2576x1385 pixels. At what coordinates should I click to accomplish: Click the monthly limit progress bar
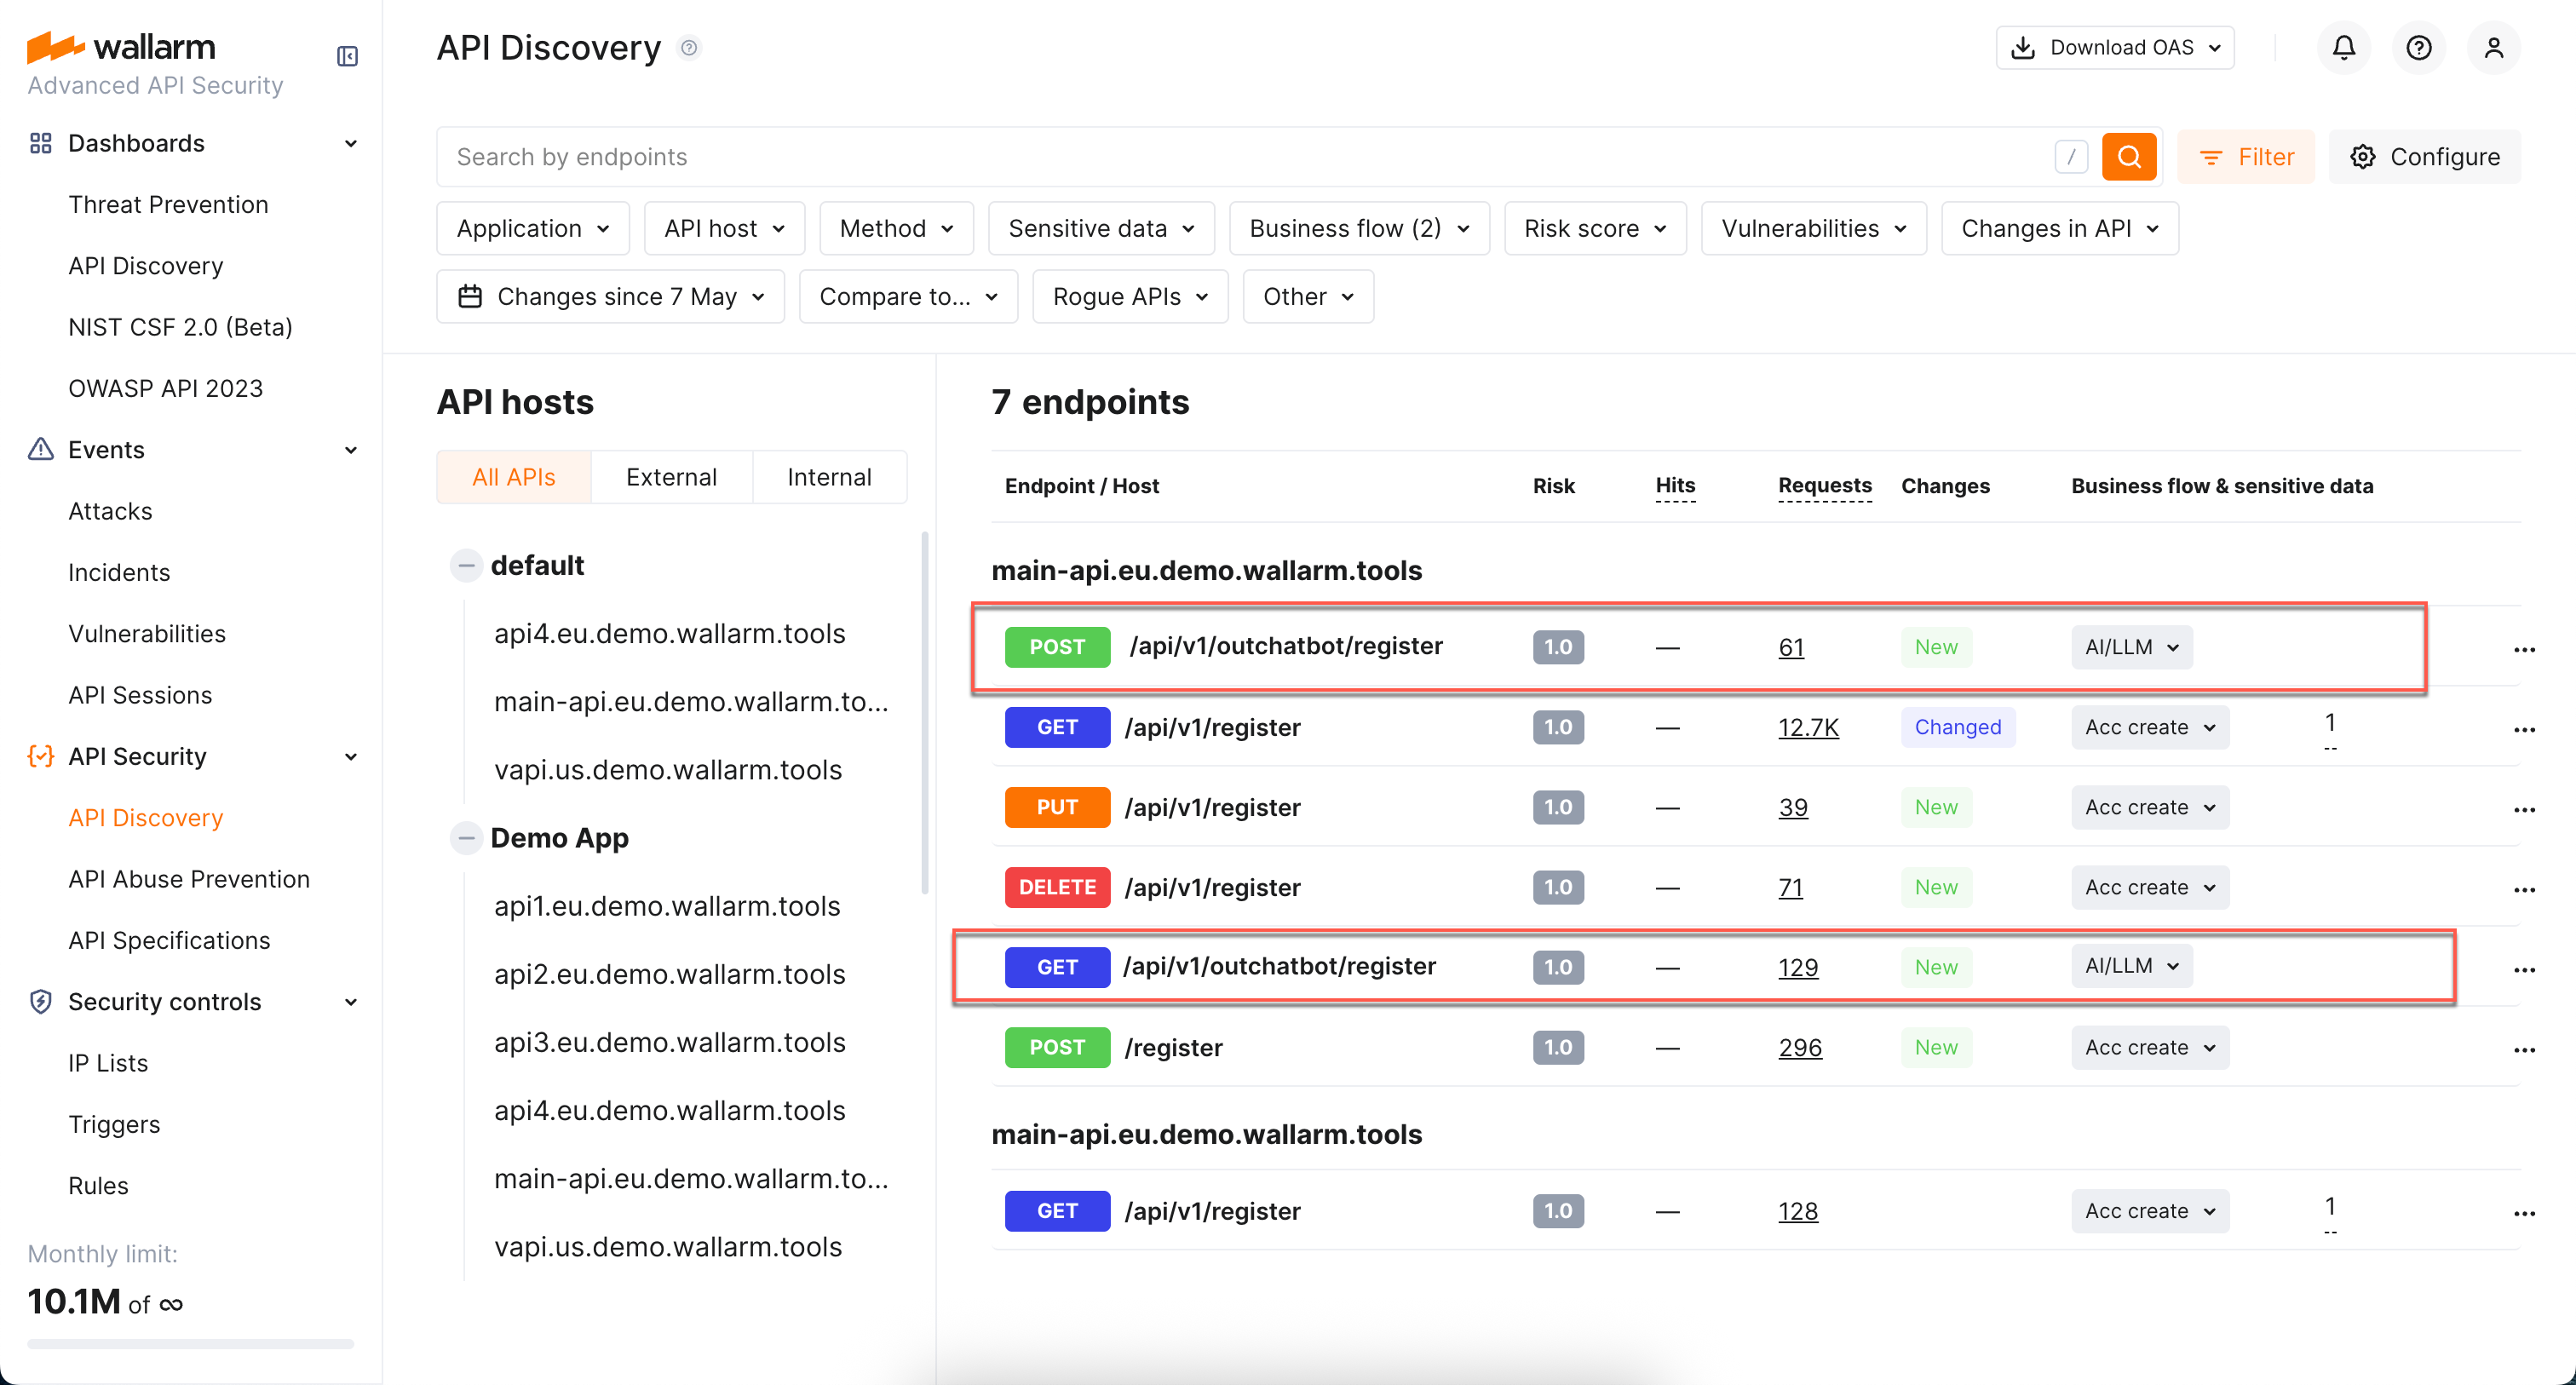[x=188, y=1344]
